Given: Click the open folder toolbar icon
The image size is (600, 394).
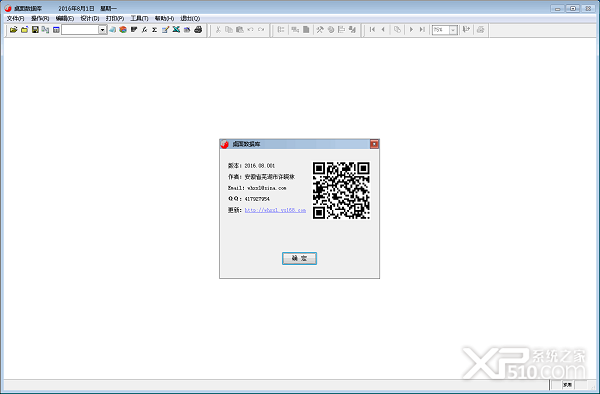Looking at the screenshot, I should [13, 30].
